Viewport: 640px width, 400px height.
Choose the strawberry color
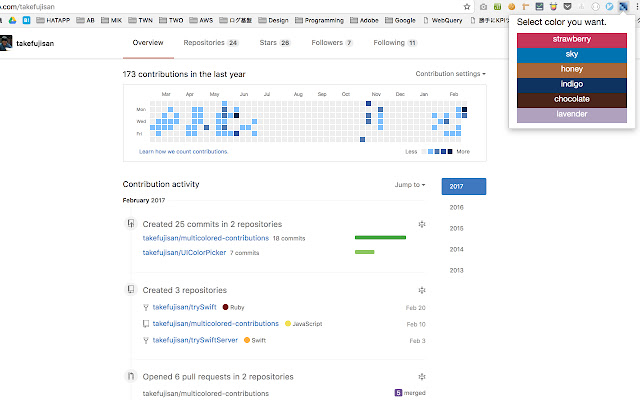(x=571, y=40)
